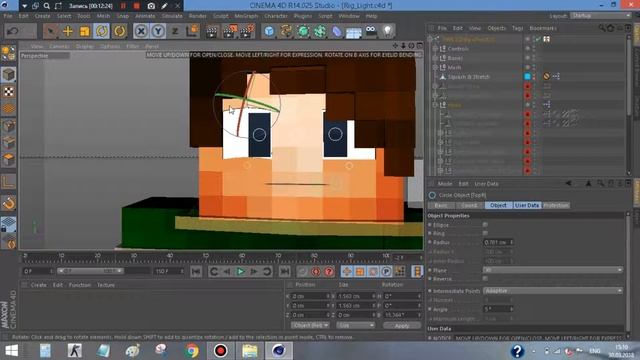Open Edit Render Settings icon
This screenshot has width=640, height=360.
click(247, 31)
